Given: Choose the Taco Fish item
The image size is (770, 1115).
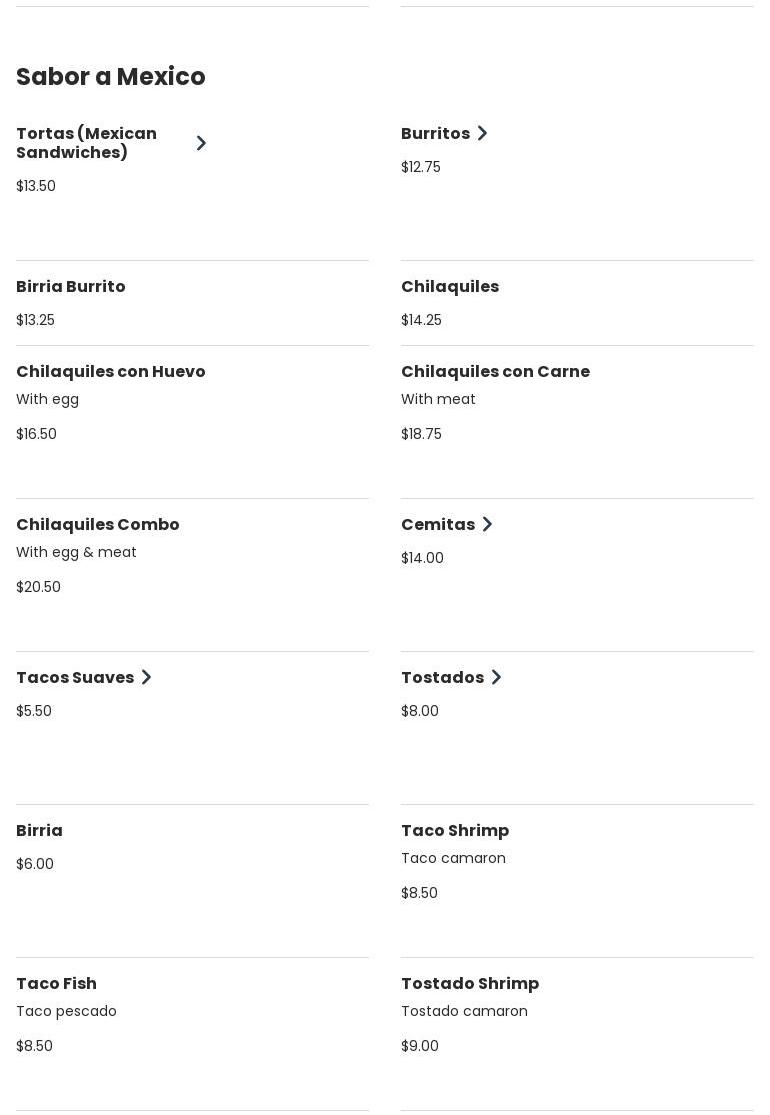Looking at the screenshot, I should pyautogui.click(x=192, y=1034).
